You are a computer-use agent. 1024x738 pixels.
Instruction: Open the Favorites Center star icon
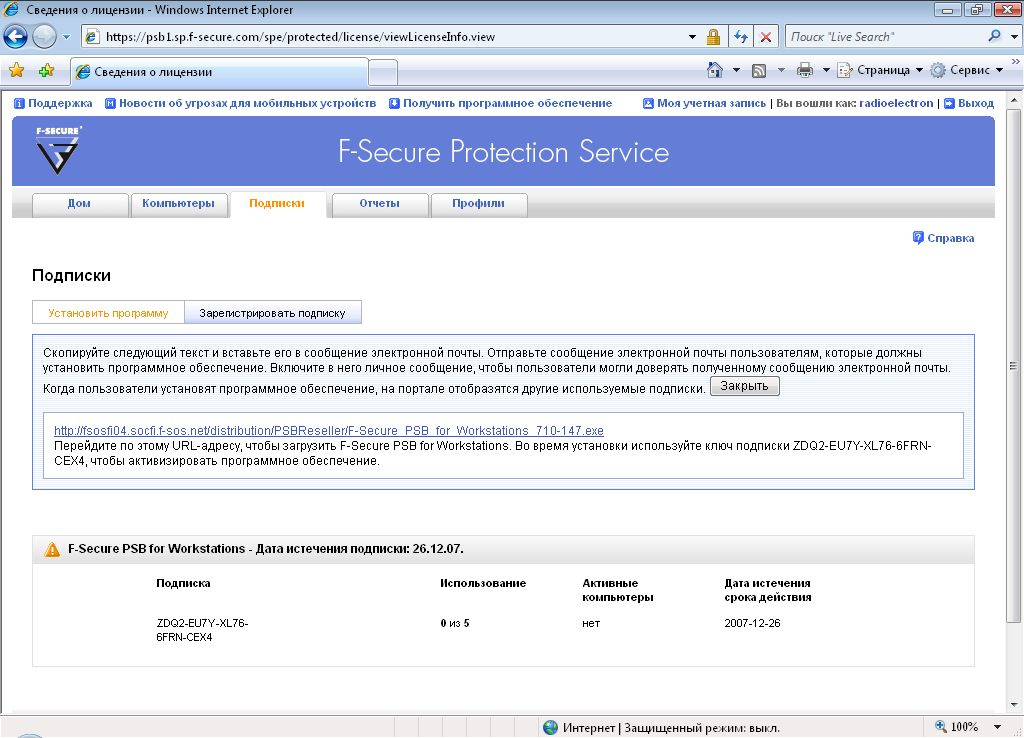pos(16,70)
